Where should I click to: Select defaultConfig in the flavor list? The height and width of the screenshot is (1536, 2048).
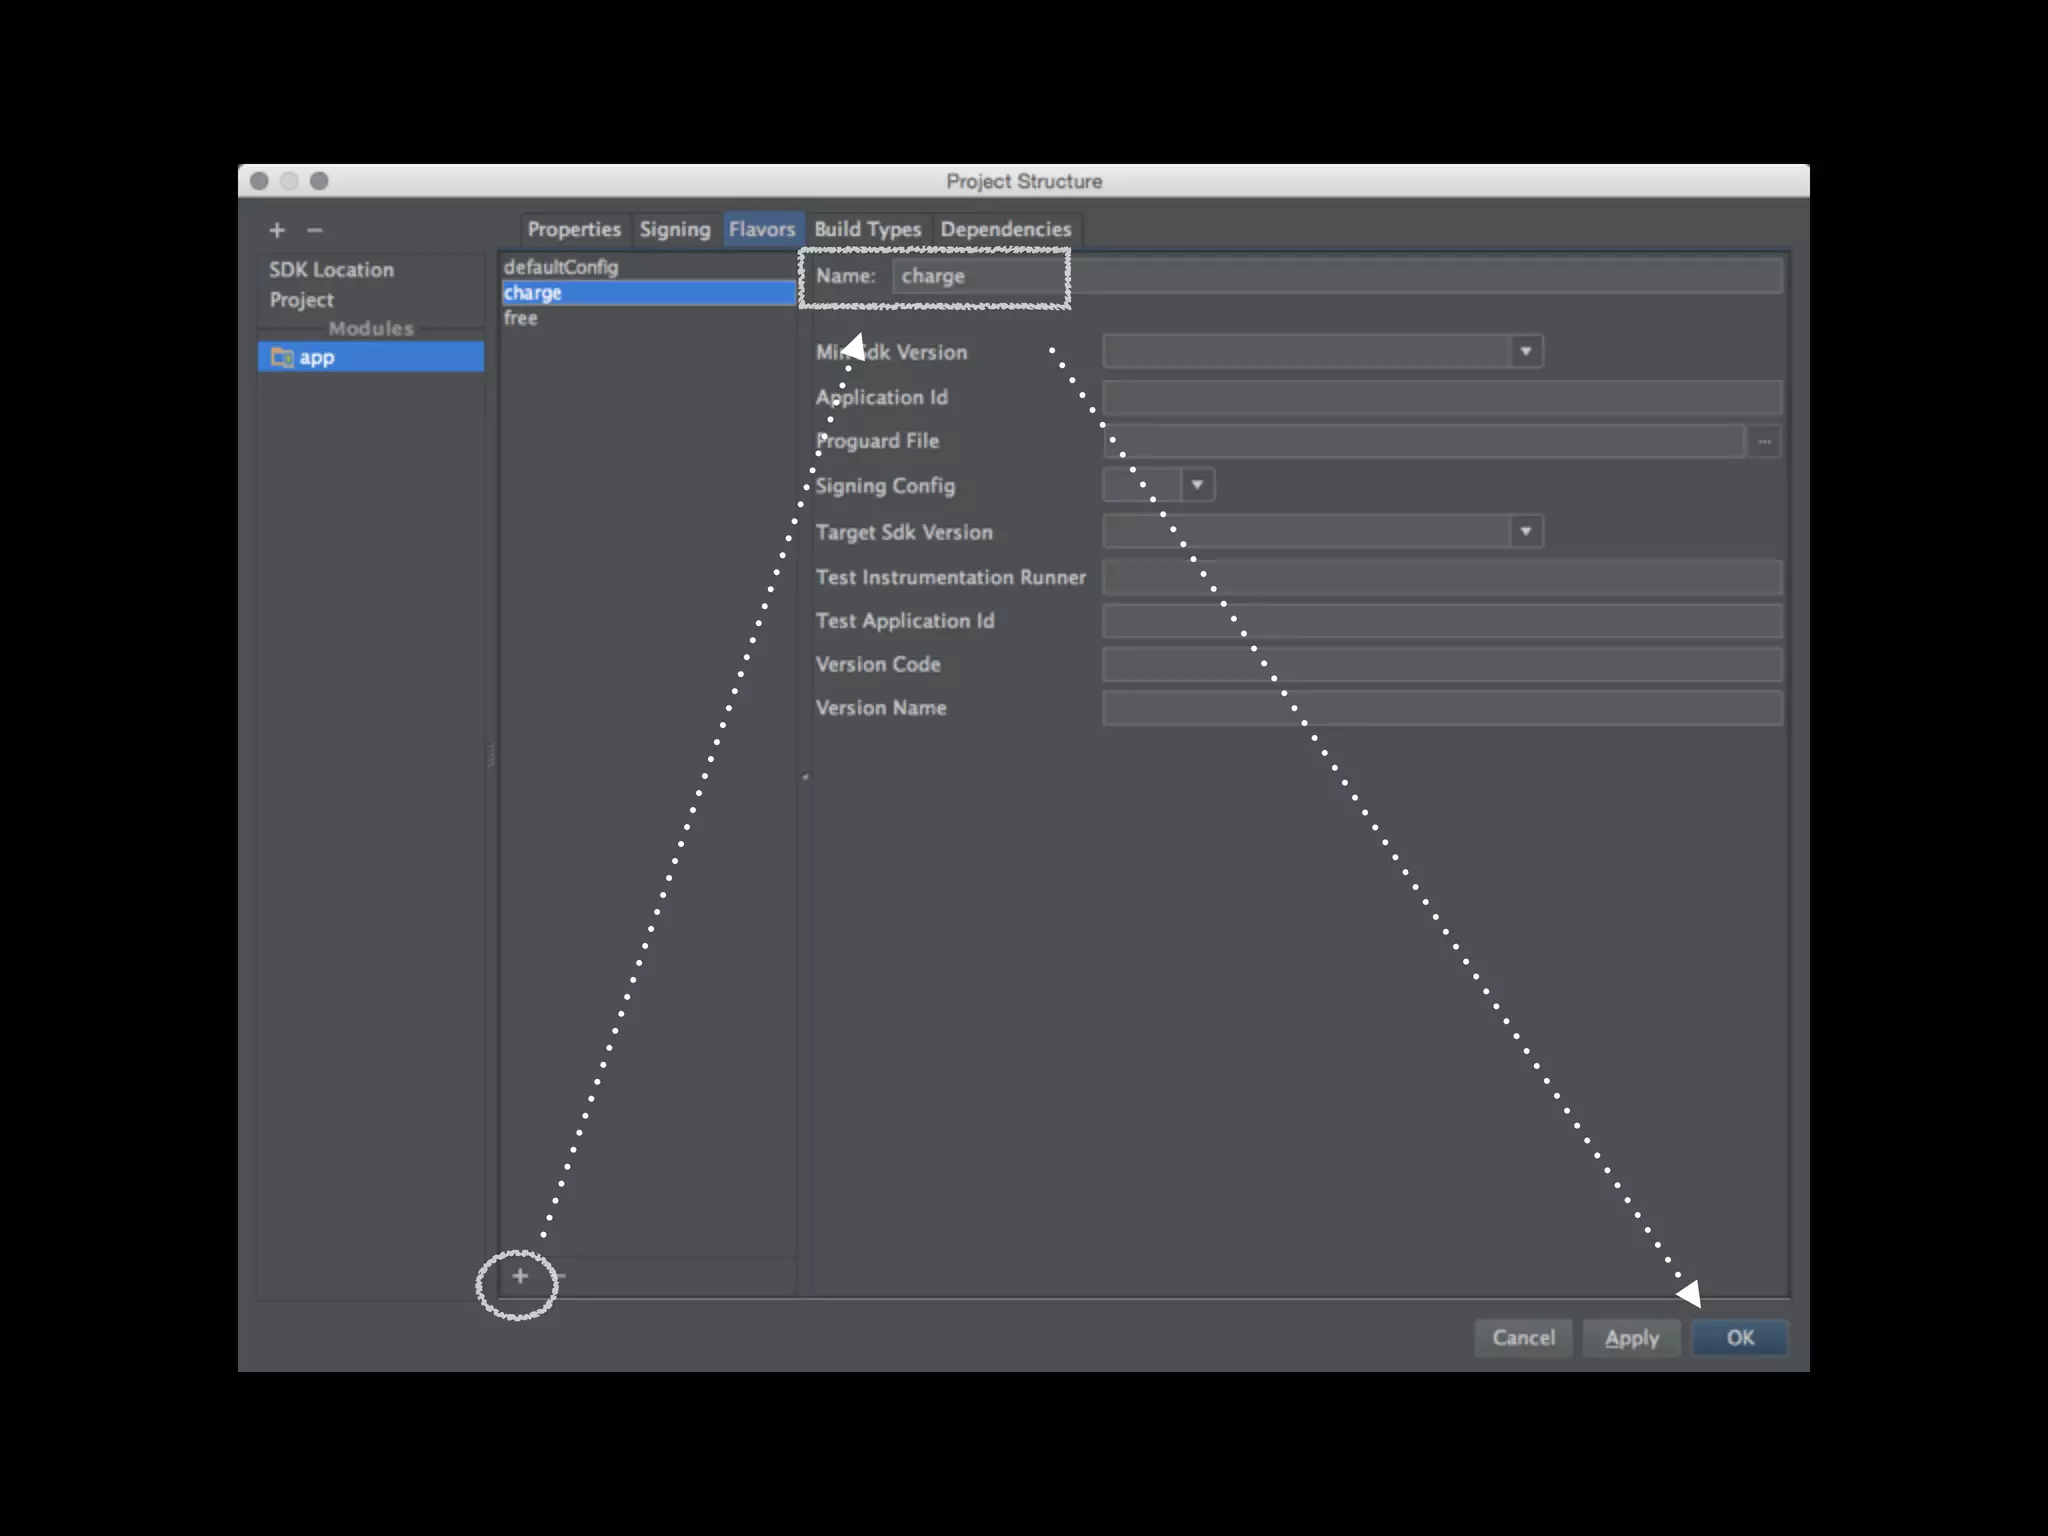561,267
